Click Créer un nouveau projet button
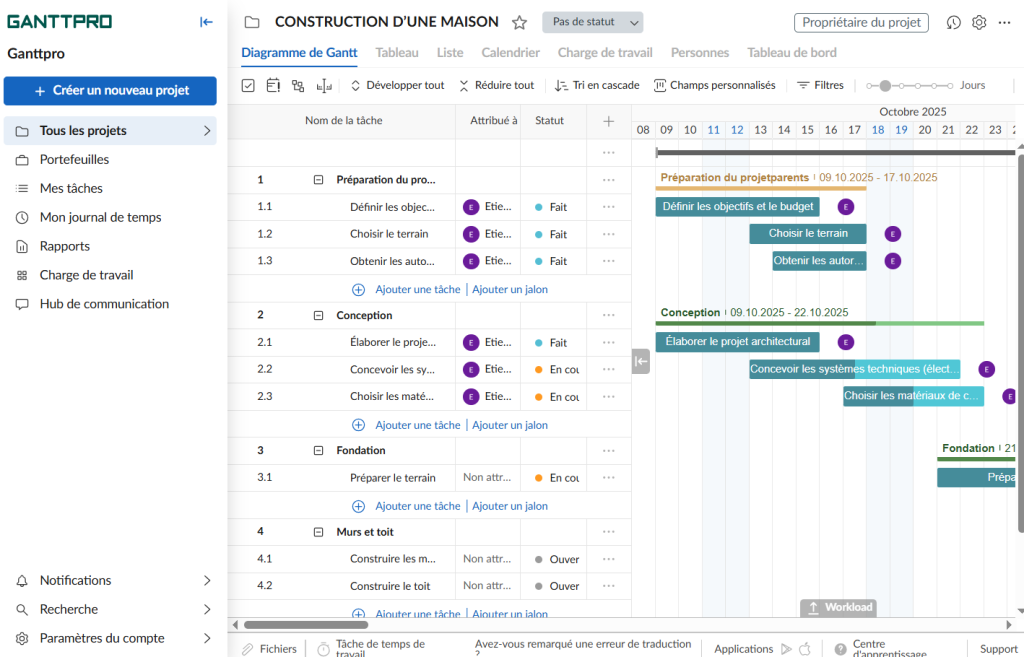The image size is (1024, 657). (110, 90)
